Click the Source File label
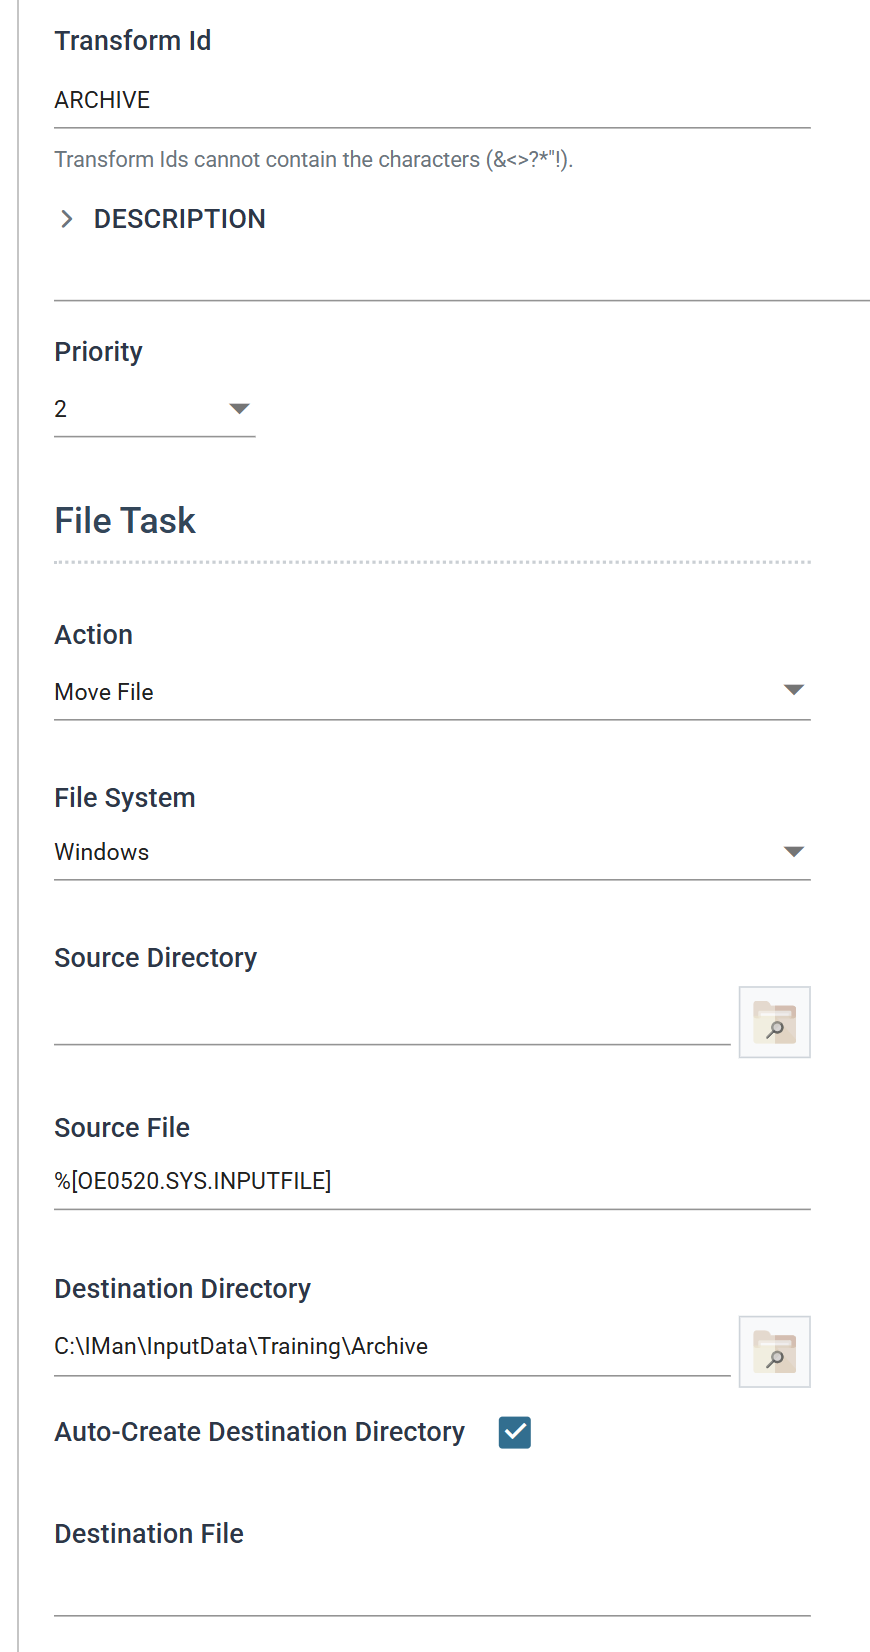This screenshot has width=870, height=1652. coord(122,1128)
